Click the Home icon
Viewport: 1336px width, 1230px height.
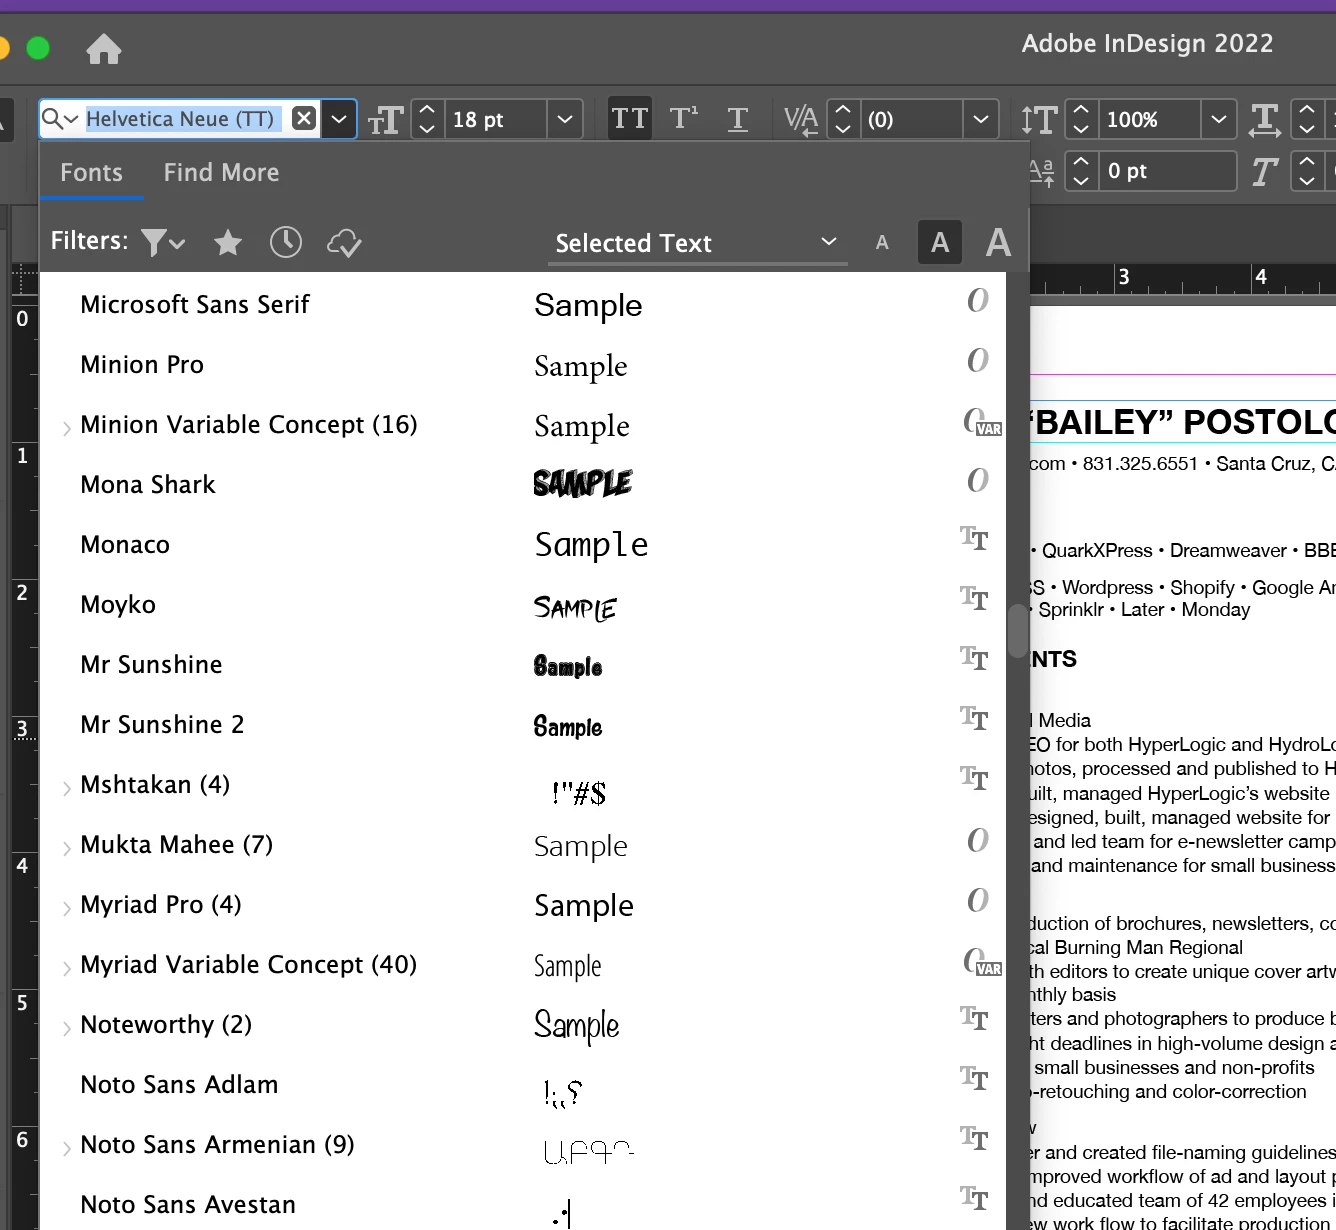104,49
